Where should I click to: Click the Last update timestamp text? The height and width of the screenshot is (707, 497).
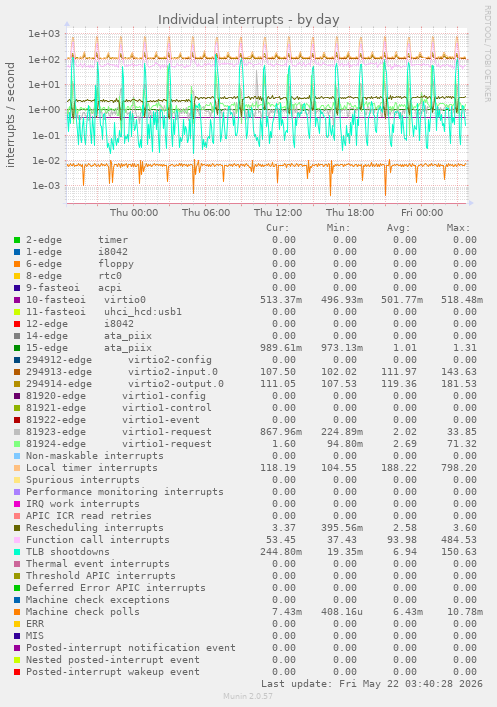pyautogui.click(x=372, y=684)
